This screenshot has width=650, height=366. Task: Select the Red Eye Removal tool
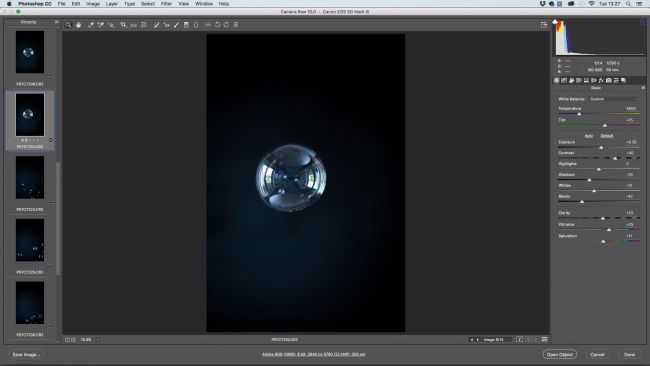(166, 25)
